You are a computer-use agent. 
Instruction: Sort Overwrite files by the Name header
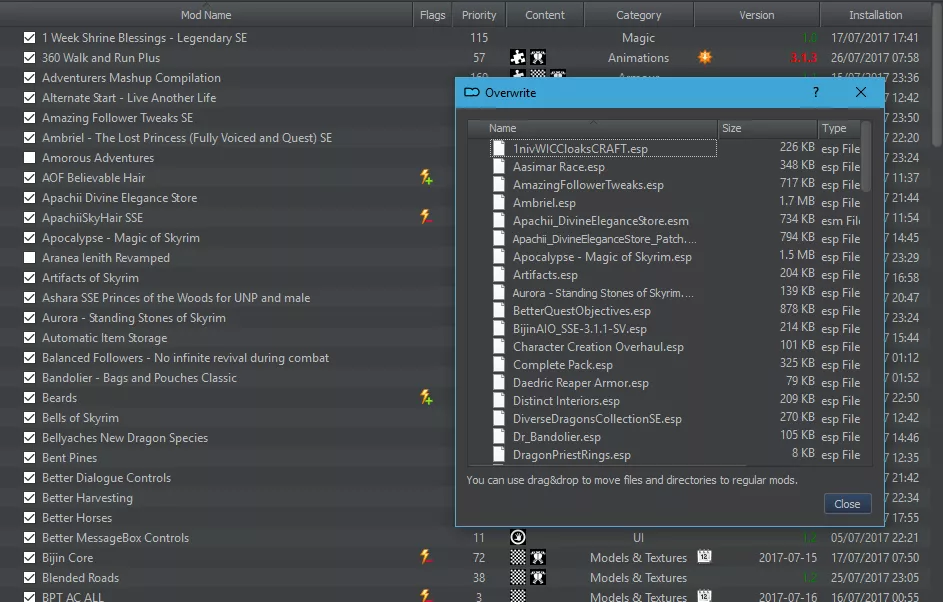(592, 128)
